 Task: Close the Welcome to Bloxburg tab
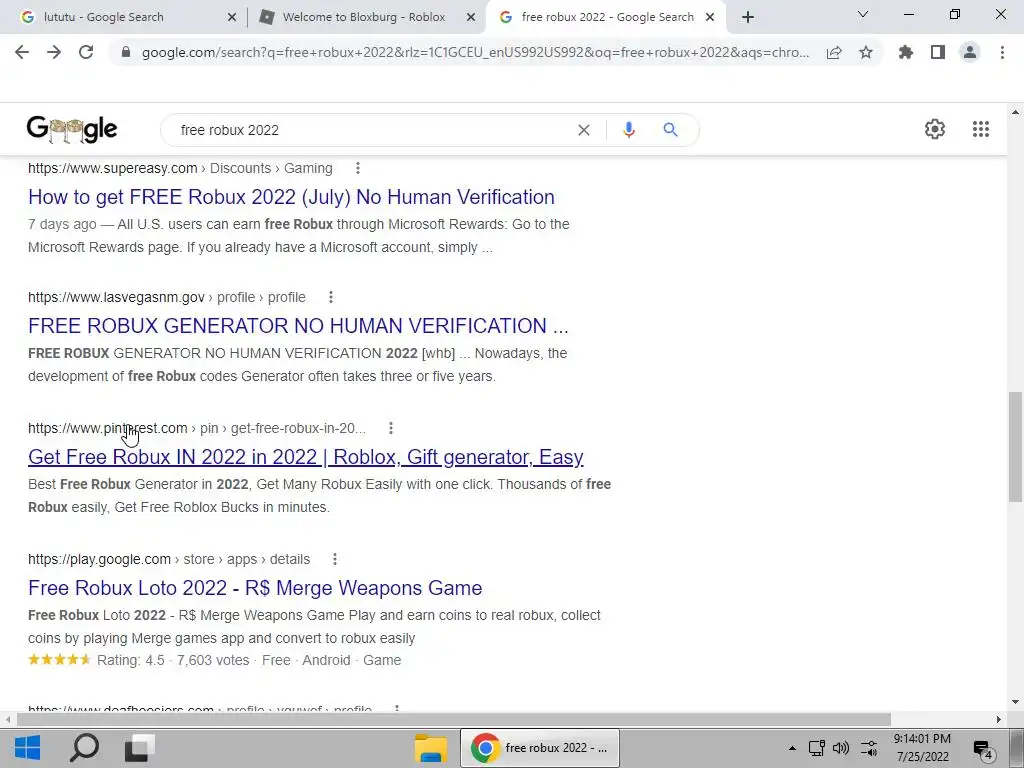(x=471, y=18)
